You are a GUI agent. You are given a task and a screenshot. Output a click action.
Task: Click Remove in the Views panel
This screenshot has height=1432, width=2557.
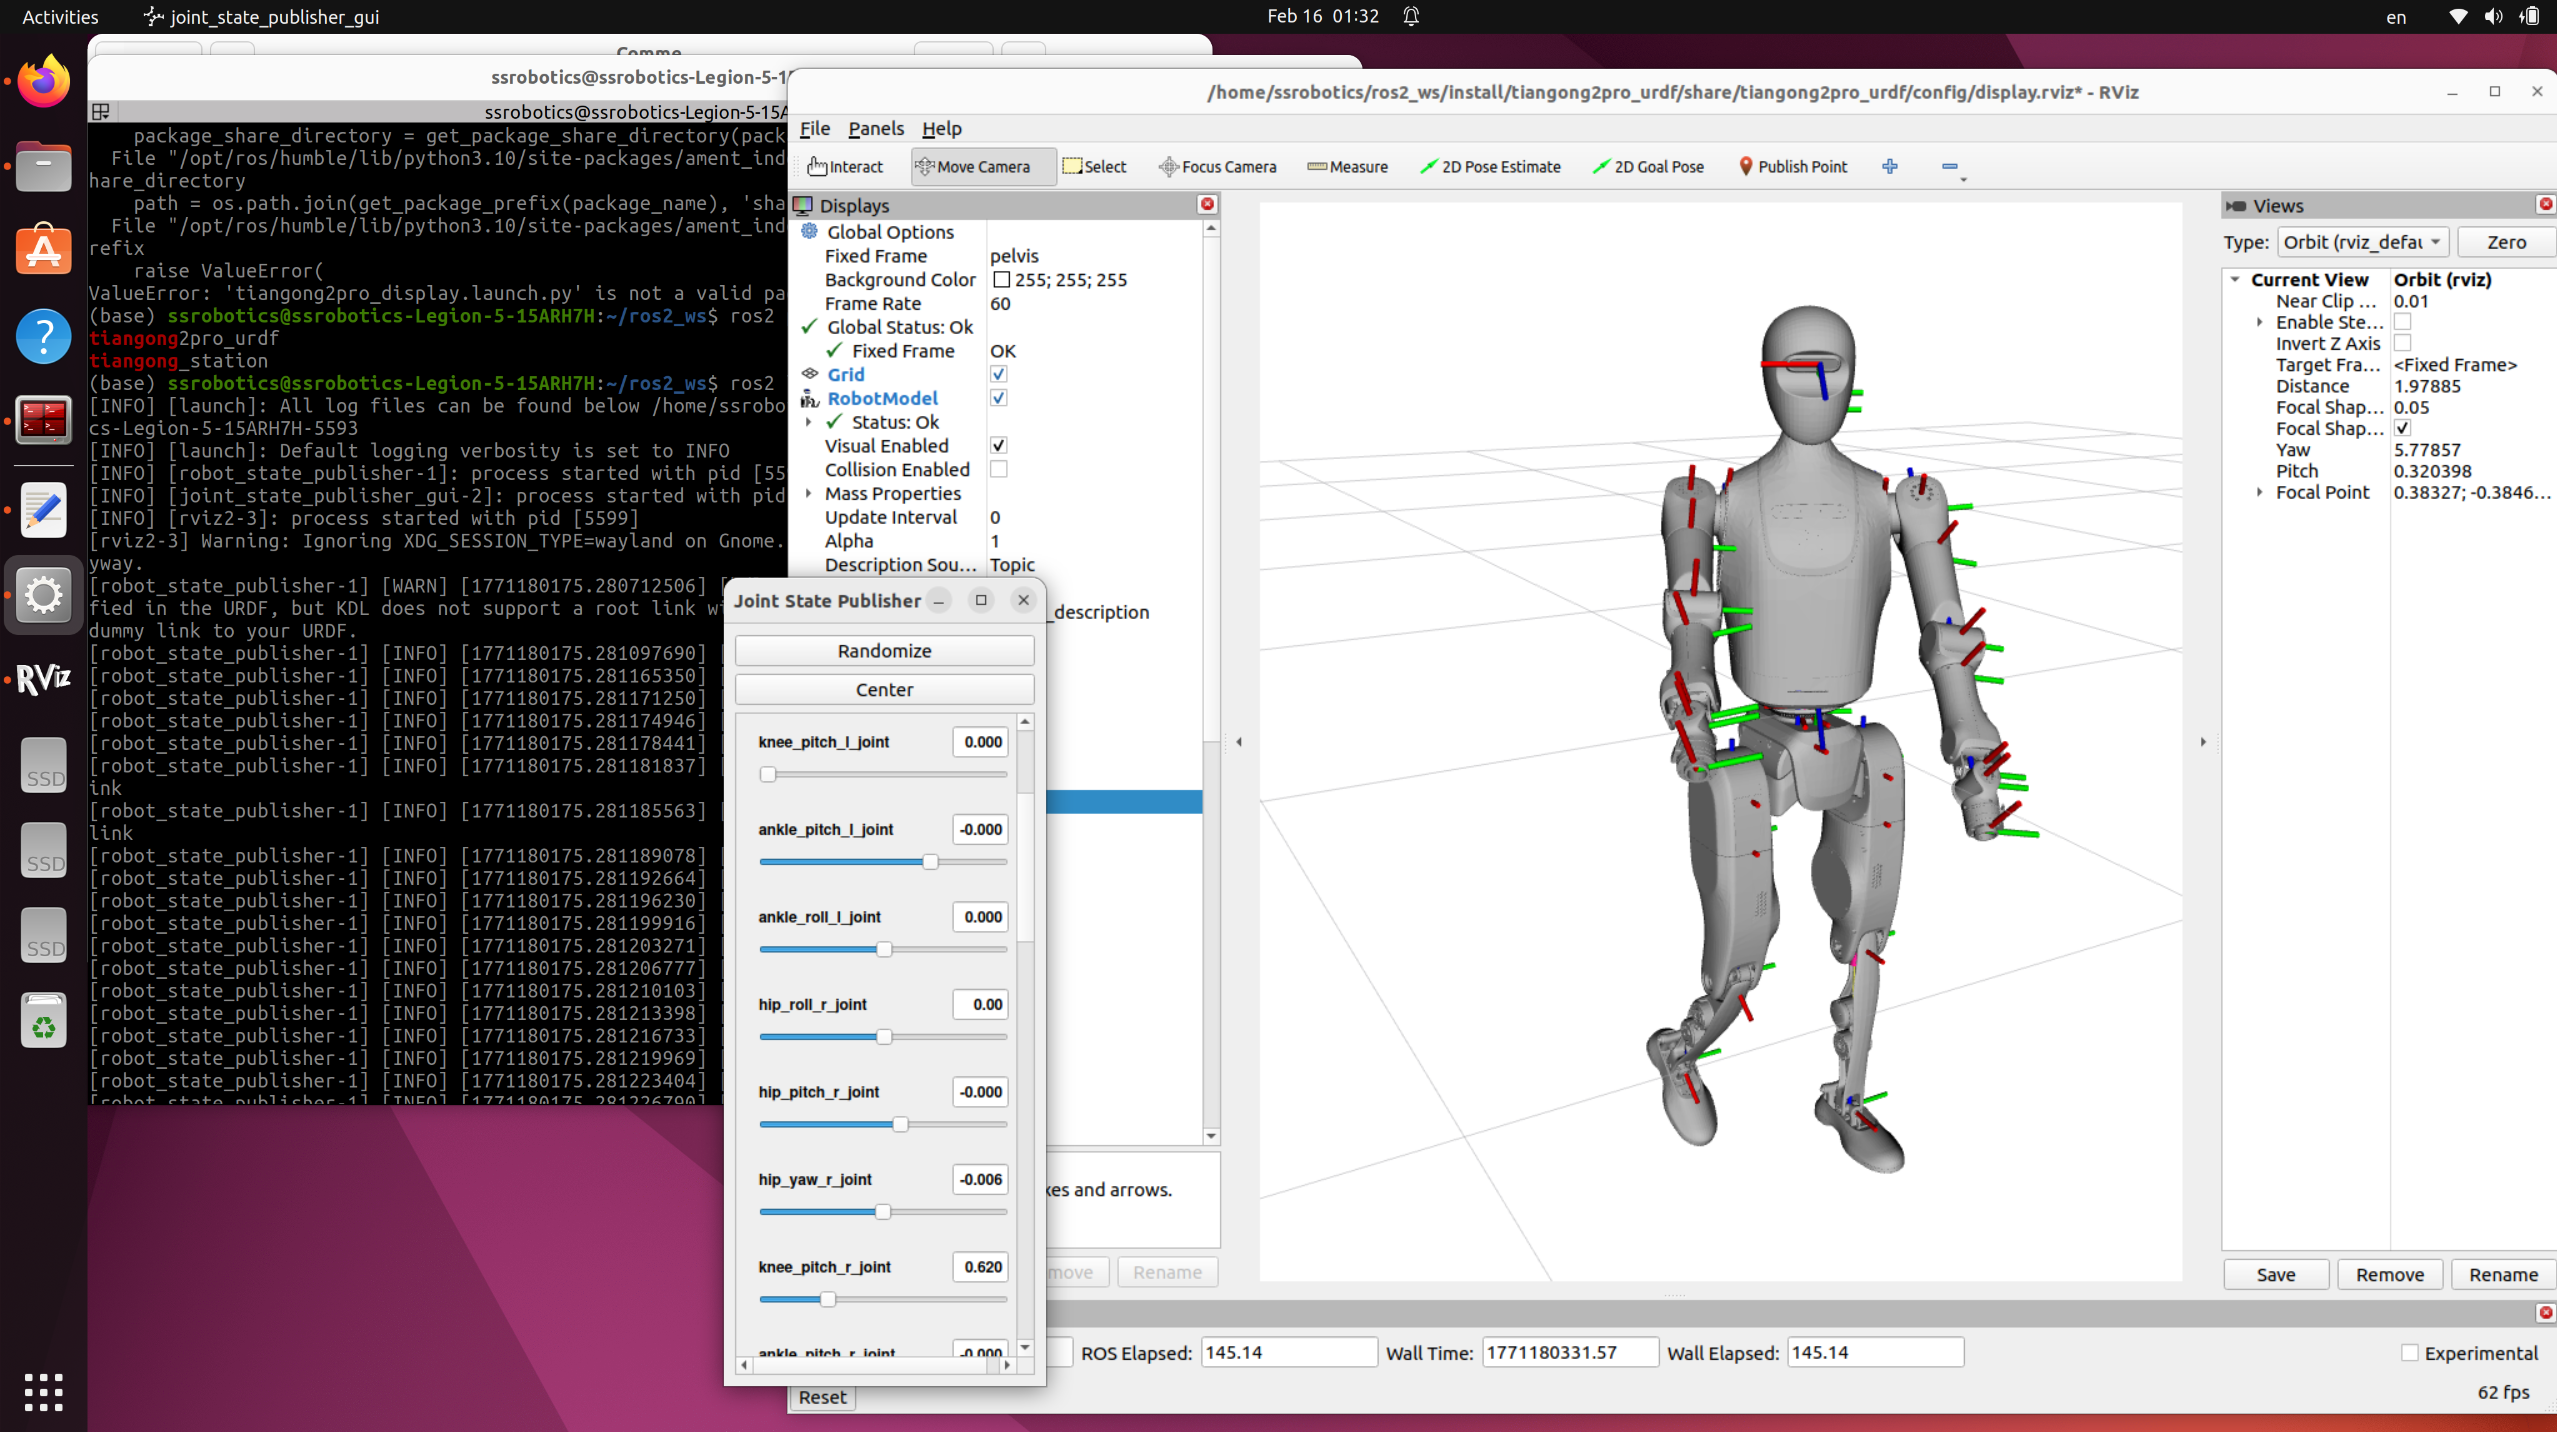pyautogui.click(x=2389, y=1274)
